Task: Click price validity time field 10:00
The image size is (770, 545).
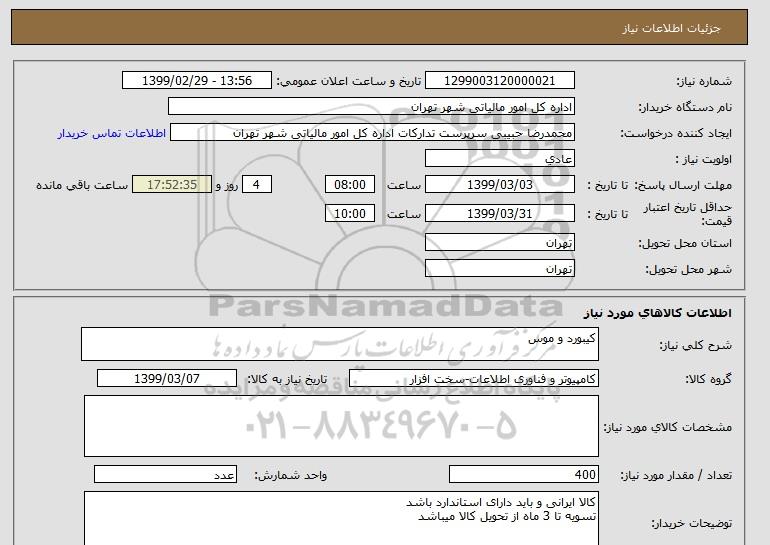Action: click(x=350, y=214)
